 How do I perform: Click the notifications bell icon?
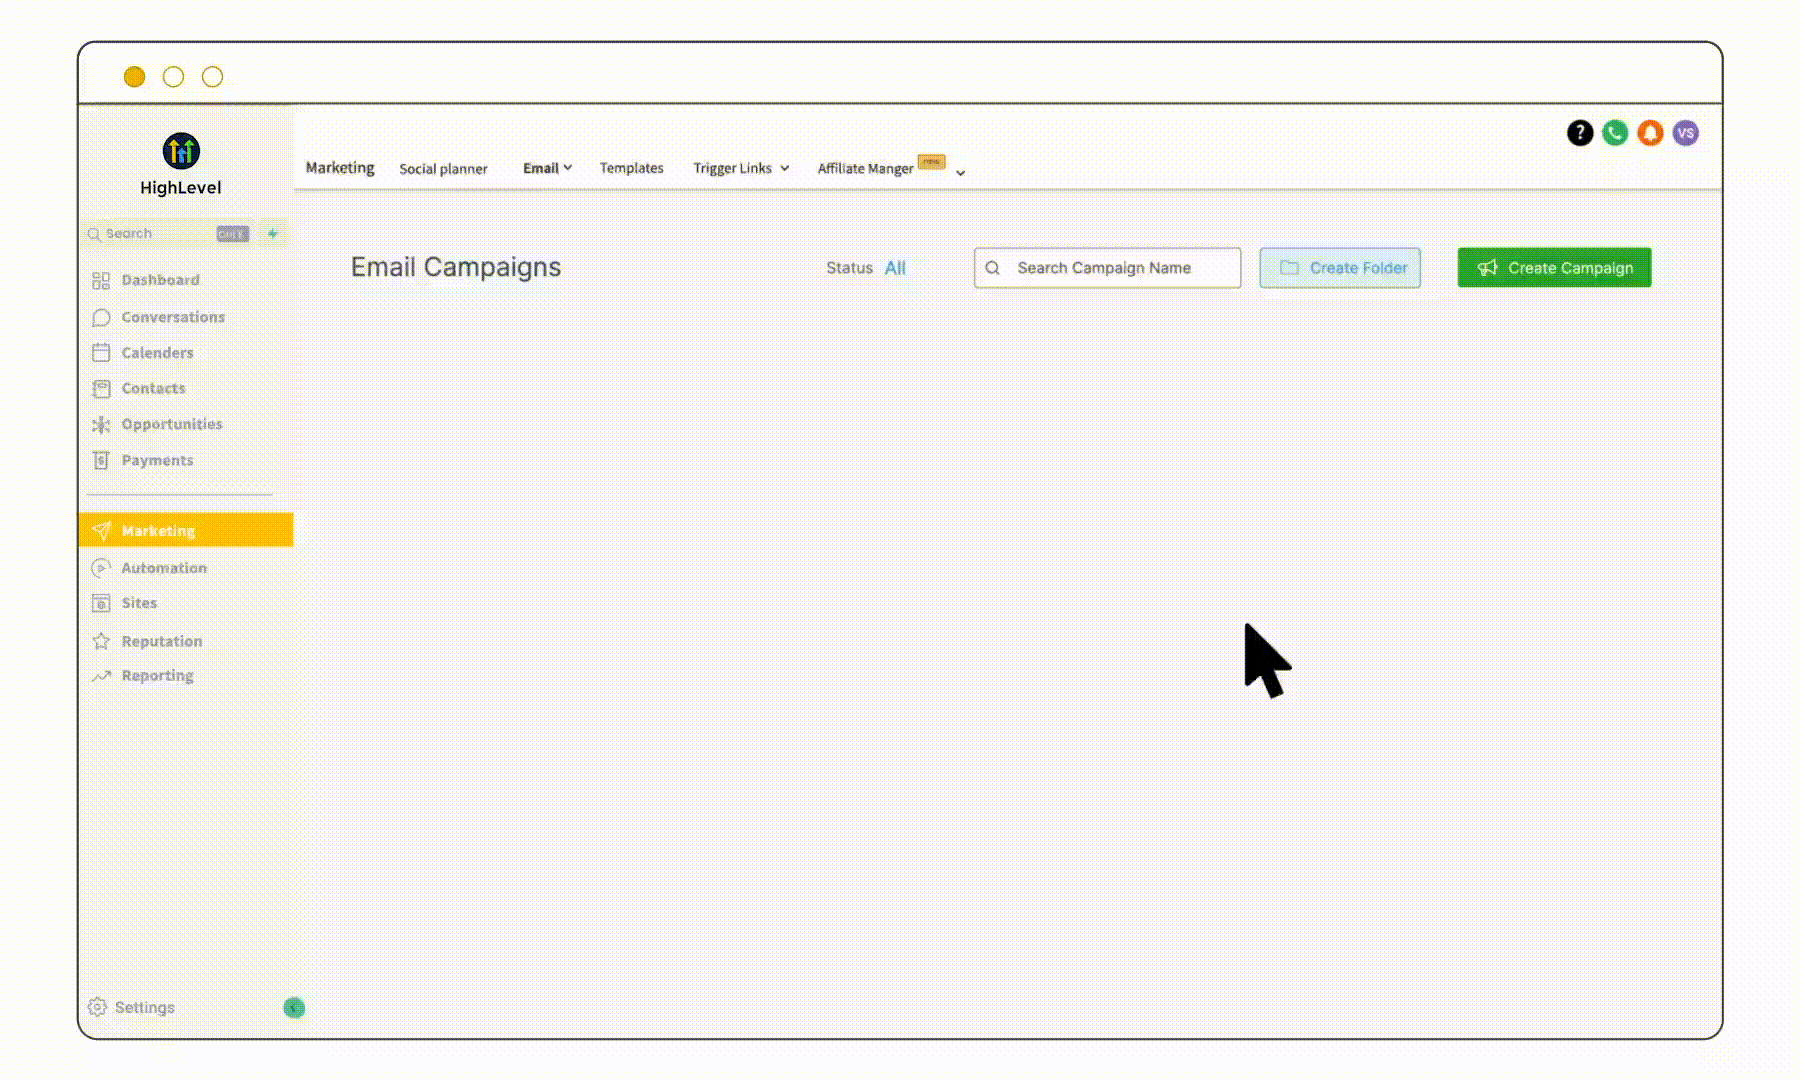(x=1650, y=132)
